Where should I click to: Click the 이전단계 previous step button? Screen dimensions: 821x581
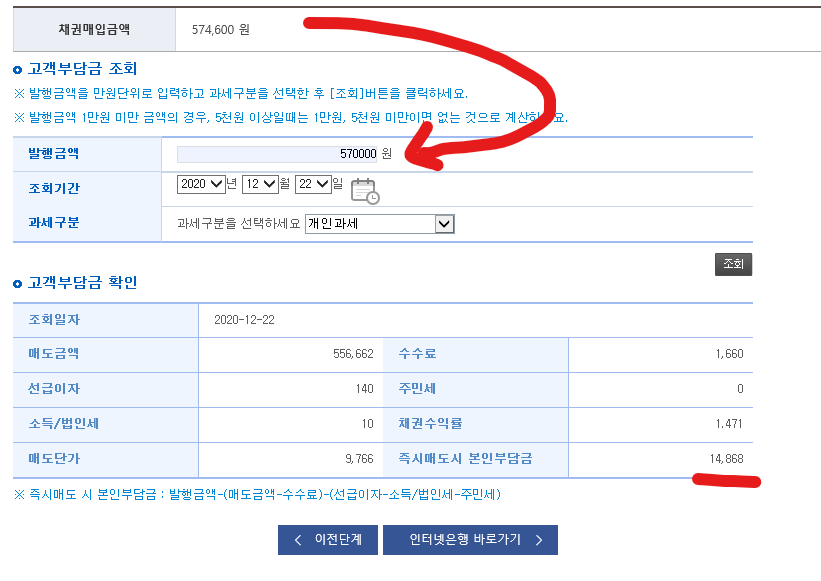(327, 540)
